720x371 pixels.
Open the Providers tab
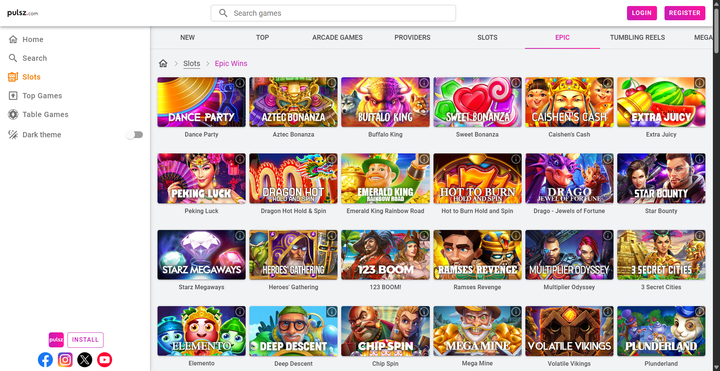(x=412, y=38)
